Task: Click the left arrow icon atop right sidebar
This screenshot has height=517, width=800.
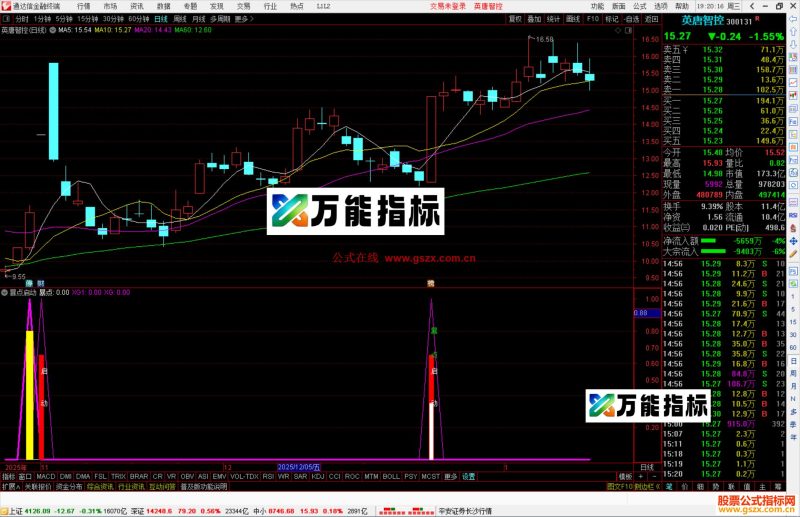Action: 793,19
